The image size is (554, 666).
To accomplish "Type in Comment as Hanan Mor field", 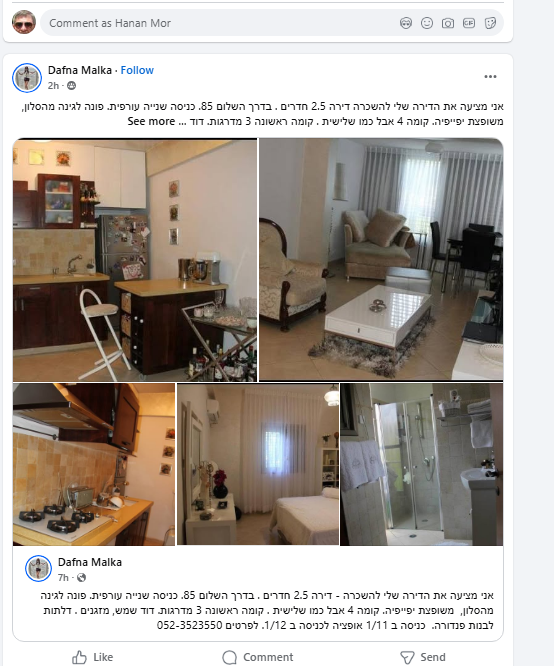I will point(221,23).
